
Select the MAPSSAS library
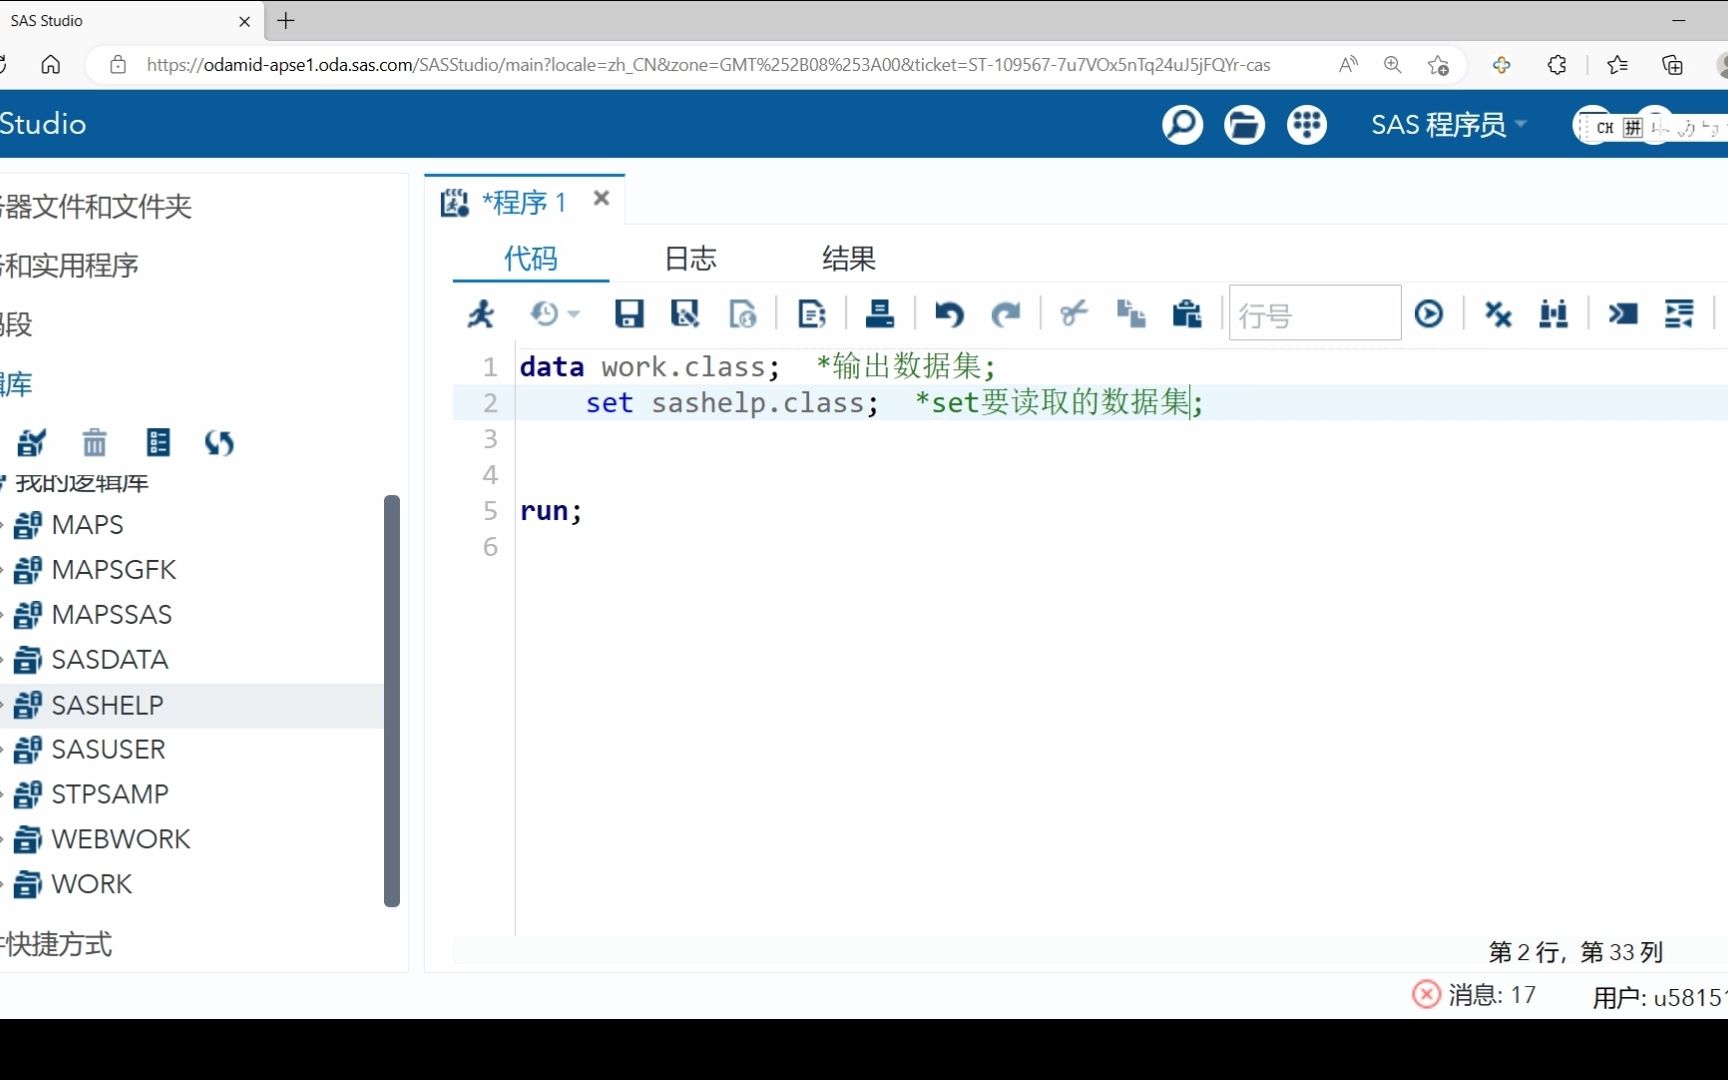click(x=111, y=615)
